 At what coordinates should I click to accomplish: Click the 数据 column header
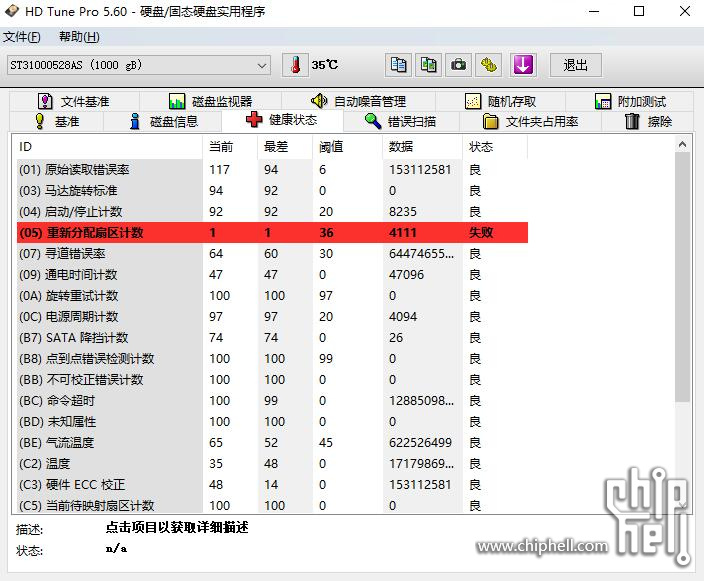coord(422,147)
